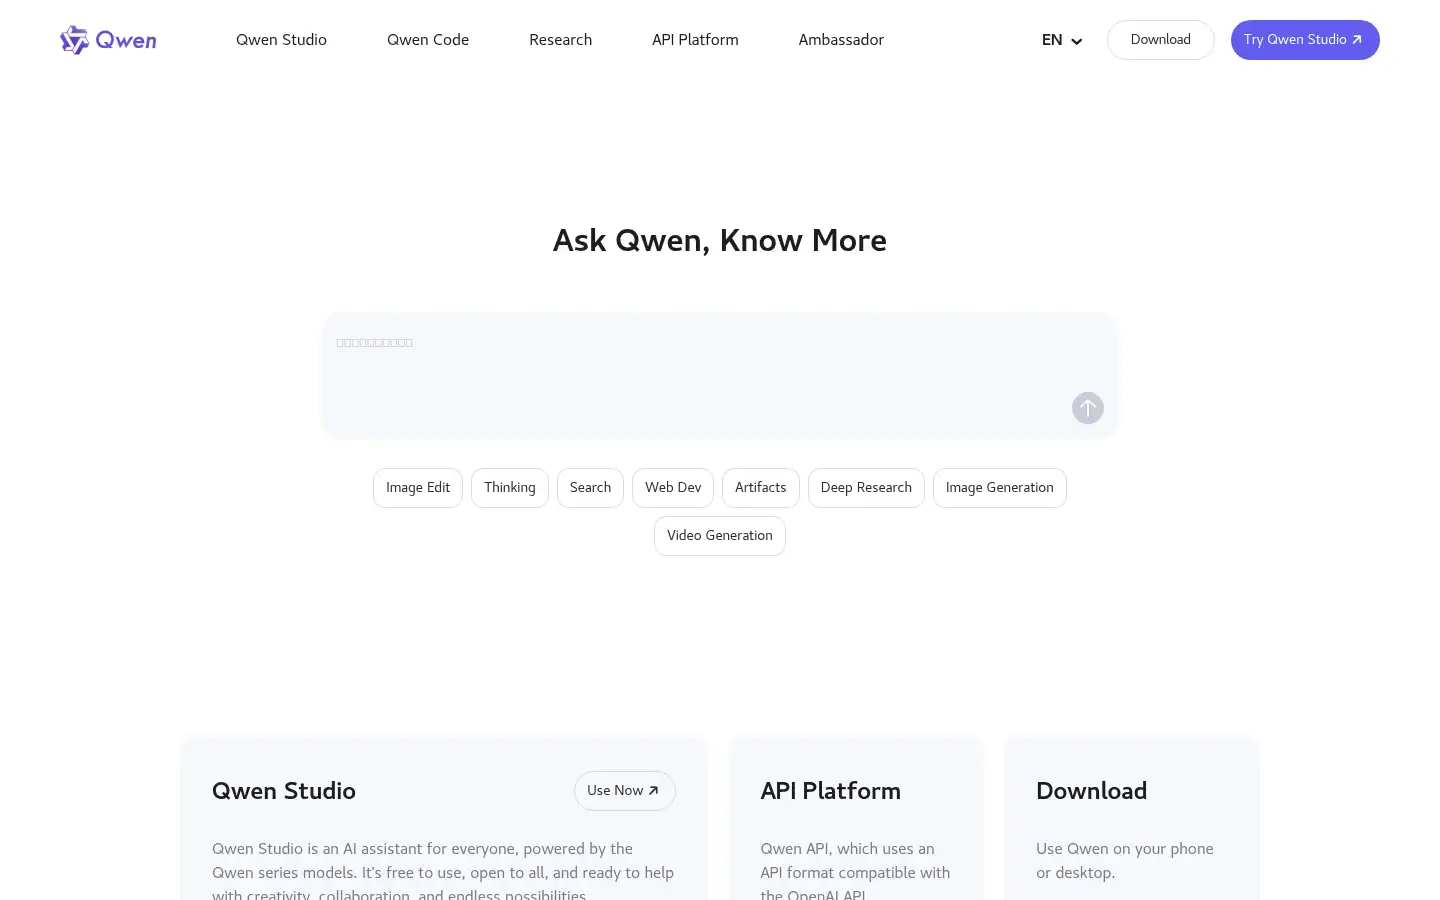Open the Download card heading
This screenshot has width=1440, height=900.
(x=1091, y=791)
